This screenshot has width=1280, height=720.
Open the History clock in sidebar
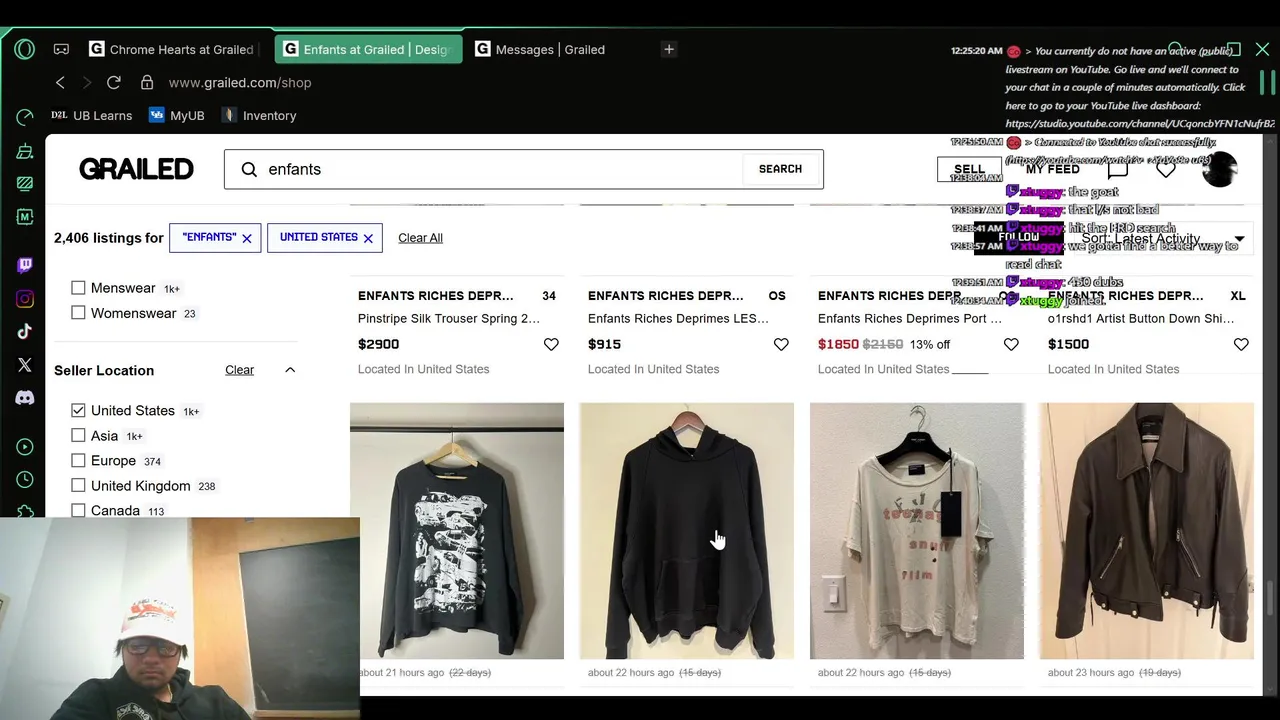point(25,480)
